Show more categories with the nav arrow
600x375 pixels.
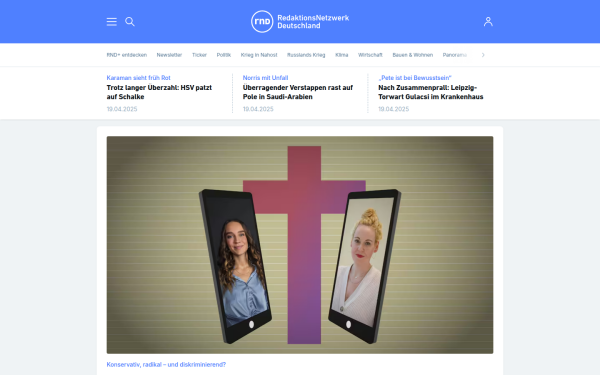click(483, 55)
